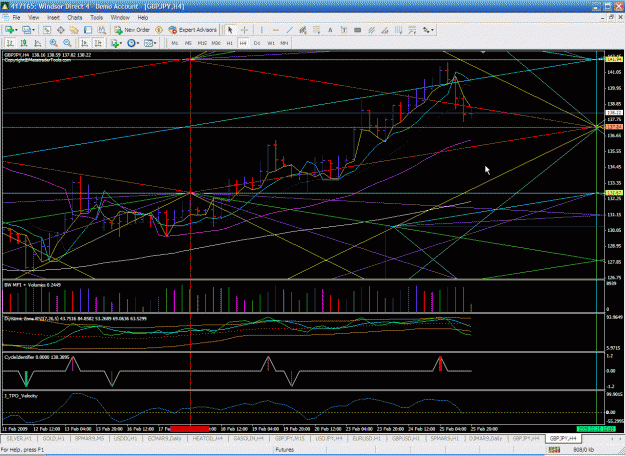Screen dimensions: 625x456
Task: Open the Periods clock icon
Action: click(x=131, y=43)
